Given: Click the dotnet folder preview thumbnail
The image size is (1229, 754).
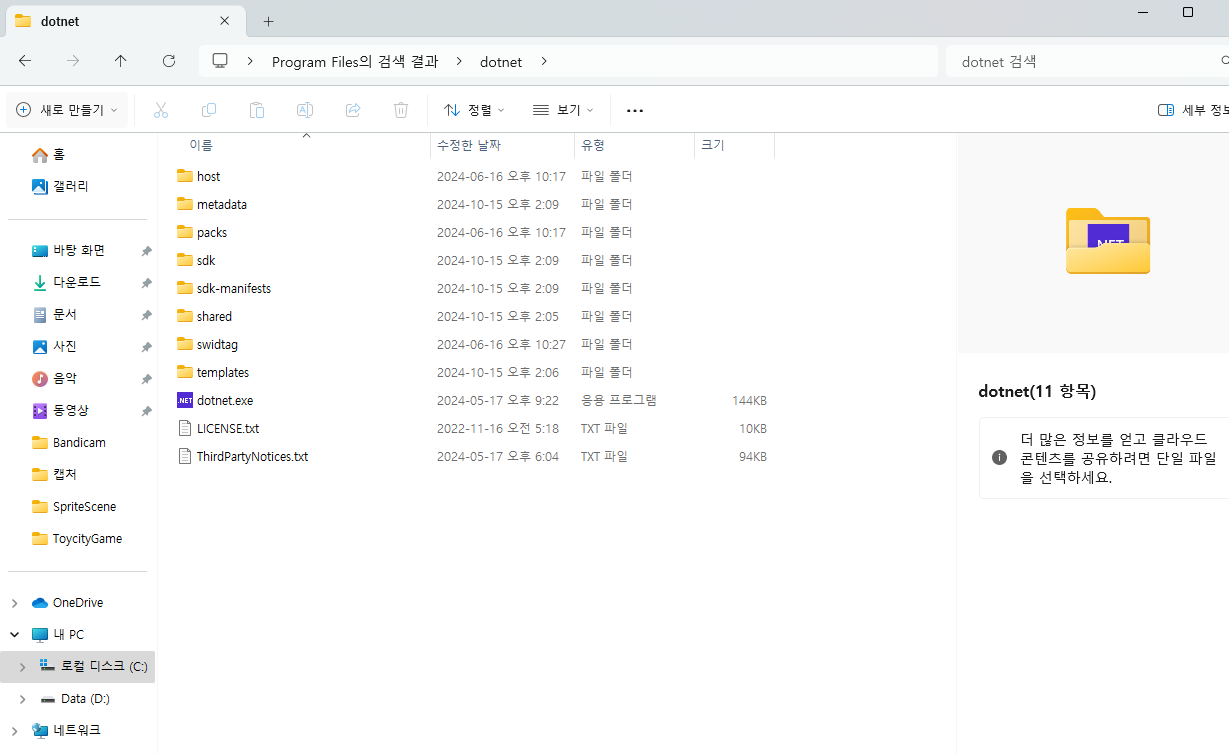Looking at the screenshot, I should point(1108,241).
